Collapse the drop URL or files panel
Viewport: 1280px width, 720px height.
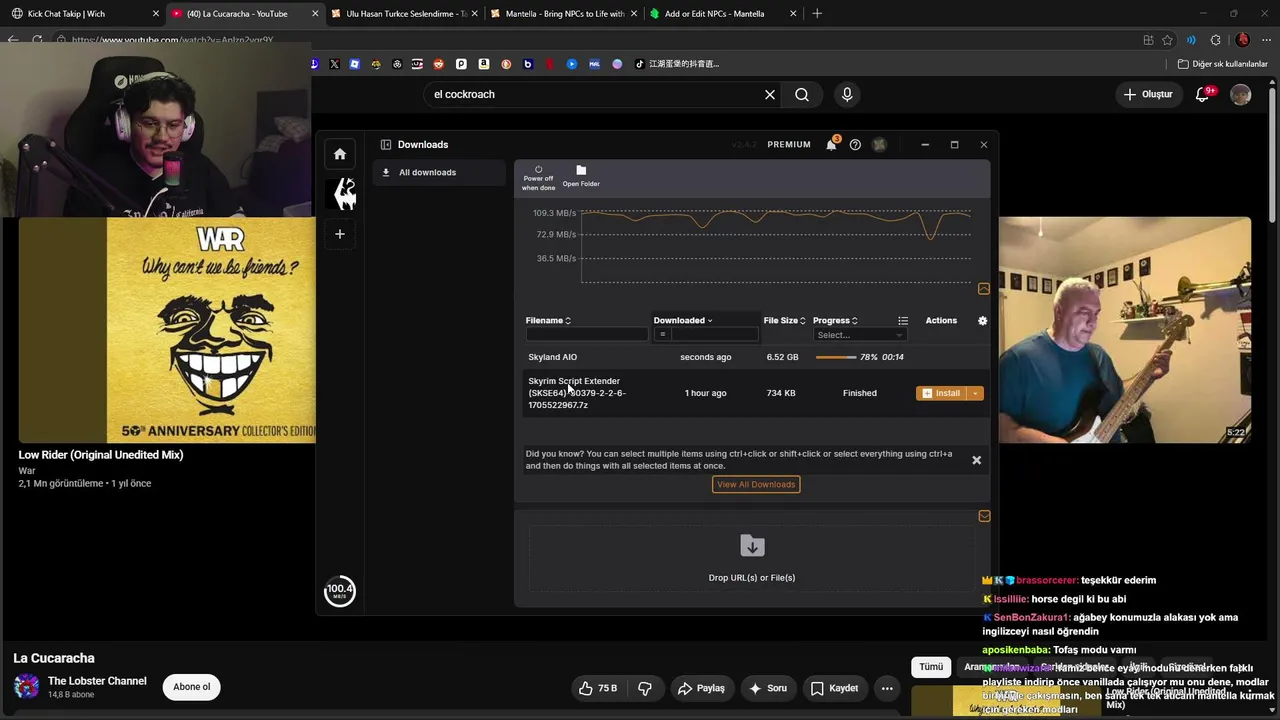(x=984, y=516)
